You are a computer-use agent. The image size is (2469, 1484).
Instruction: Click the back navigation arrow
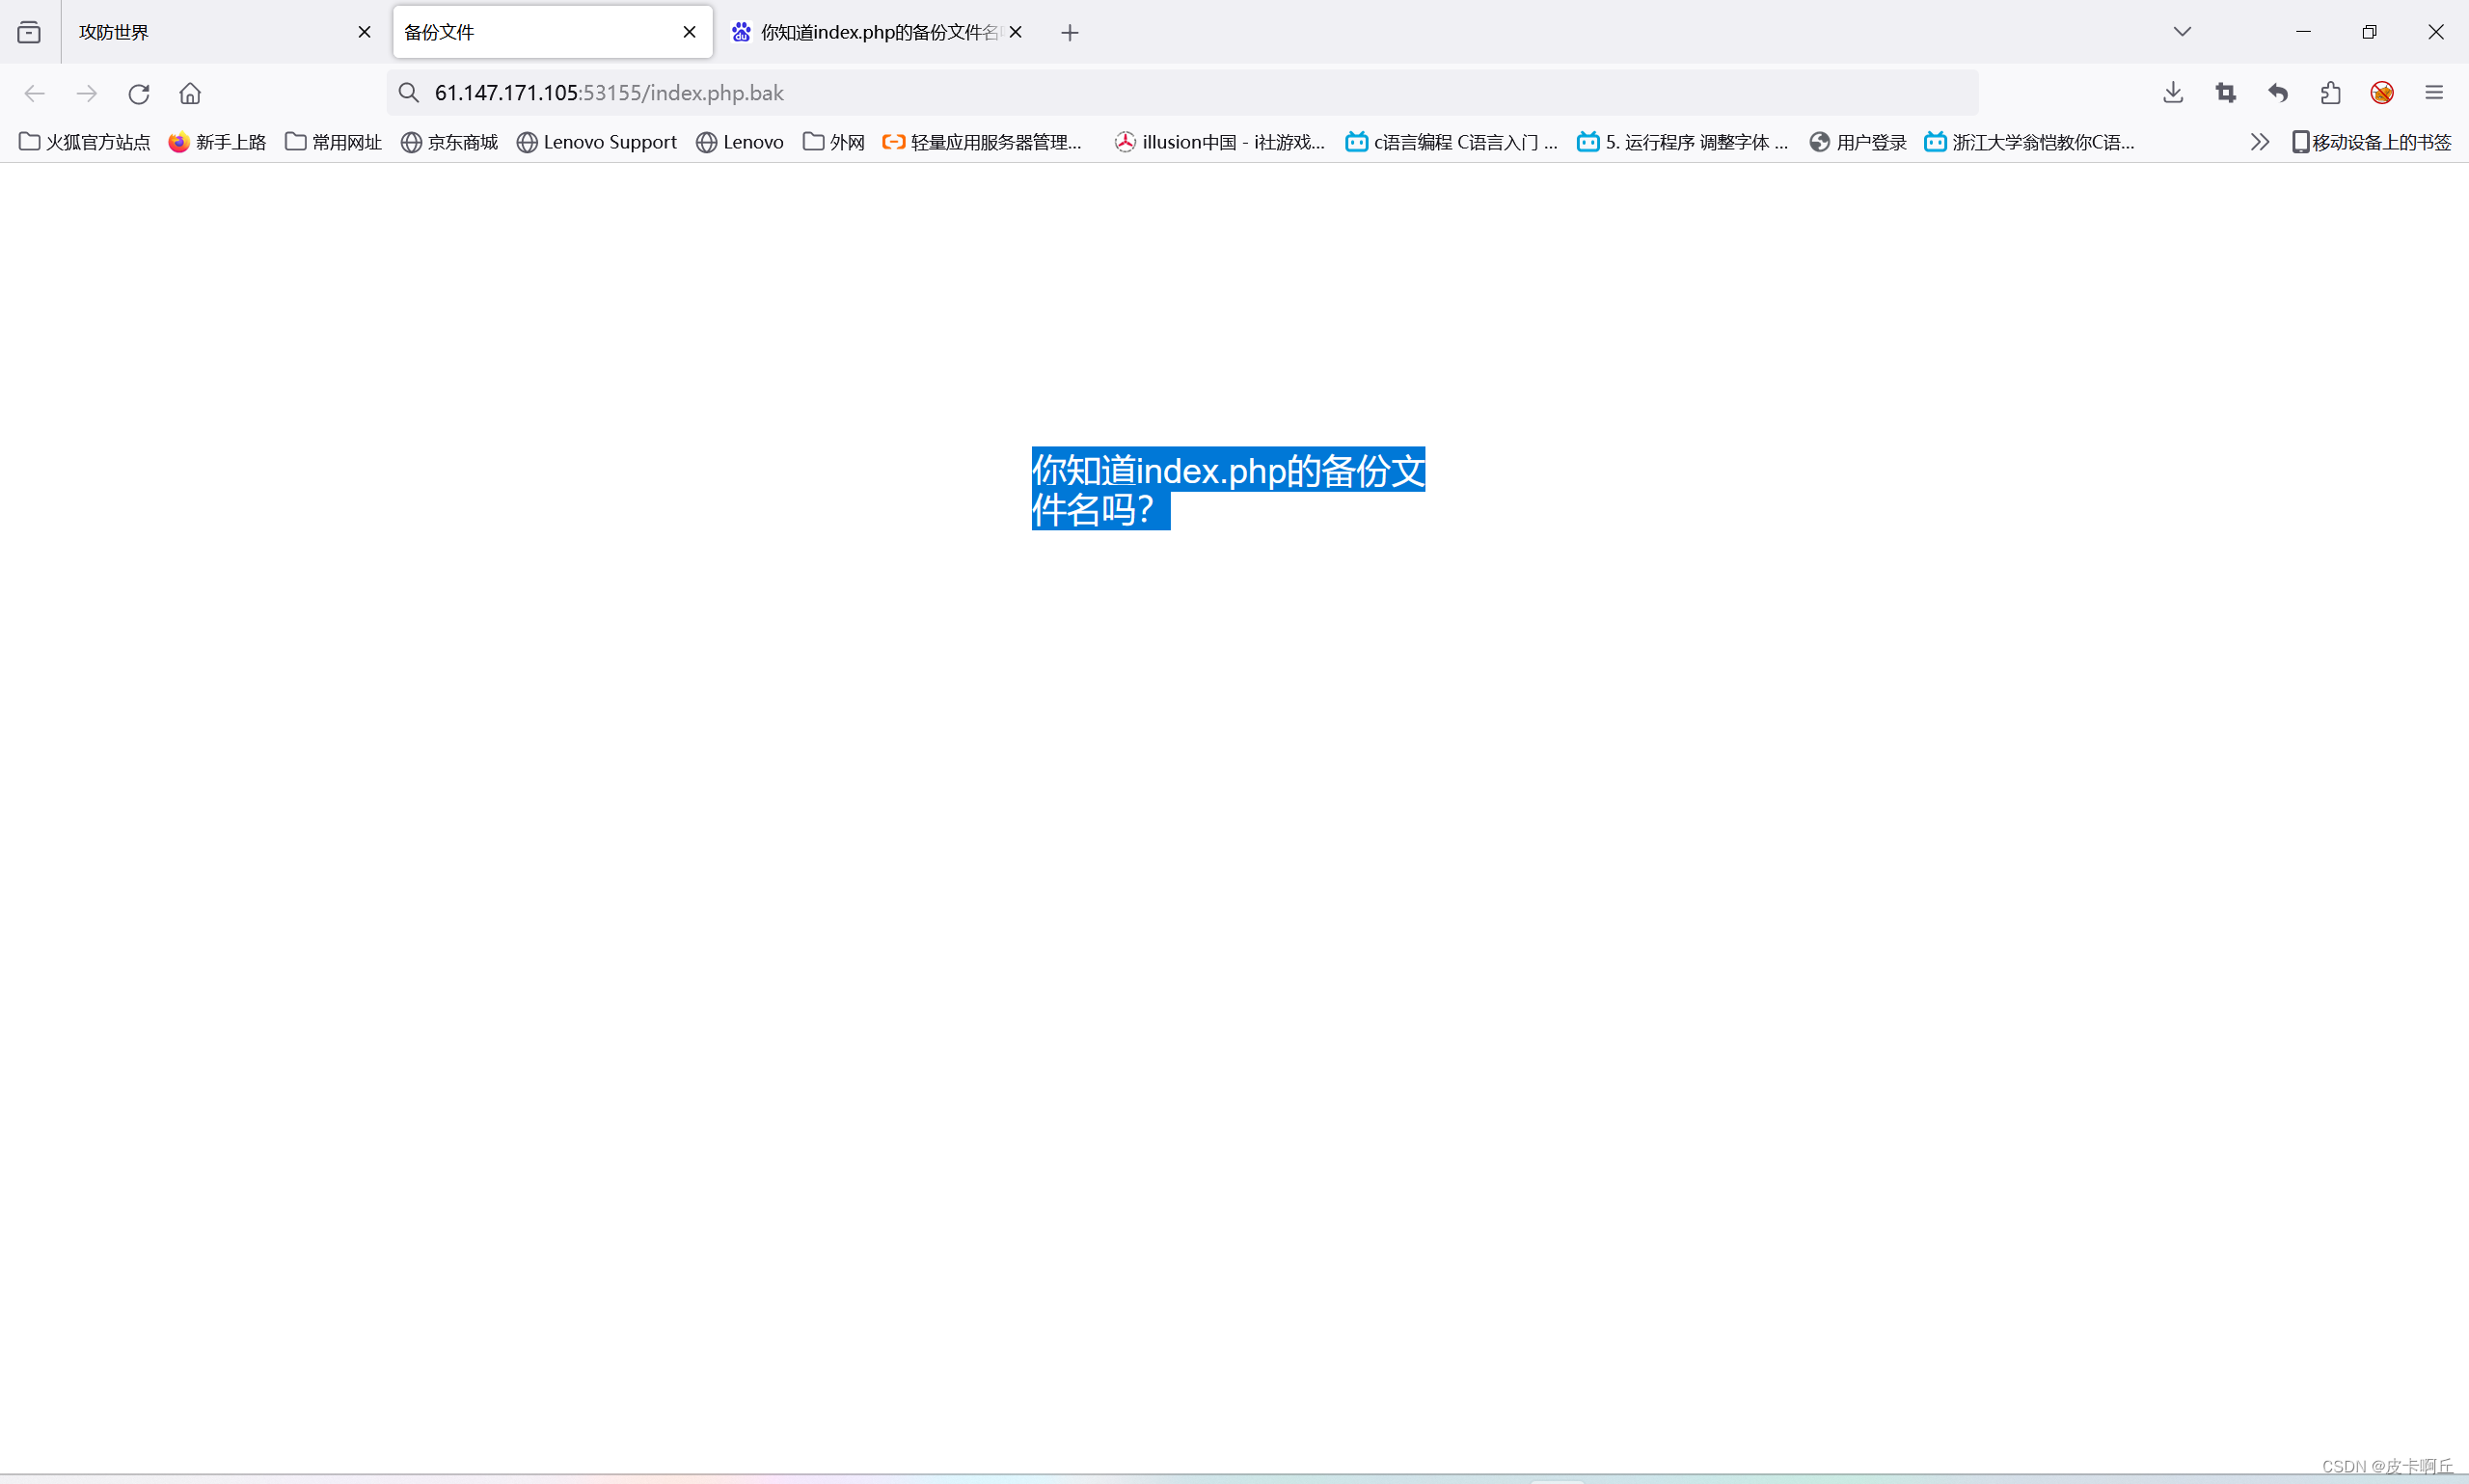(x=34, y=93)
